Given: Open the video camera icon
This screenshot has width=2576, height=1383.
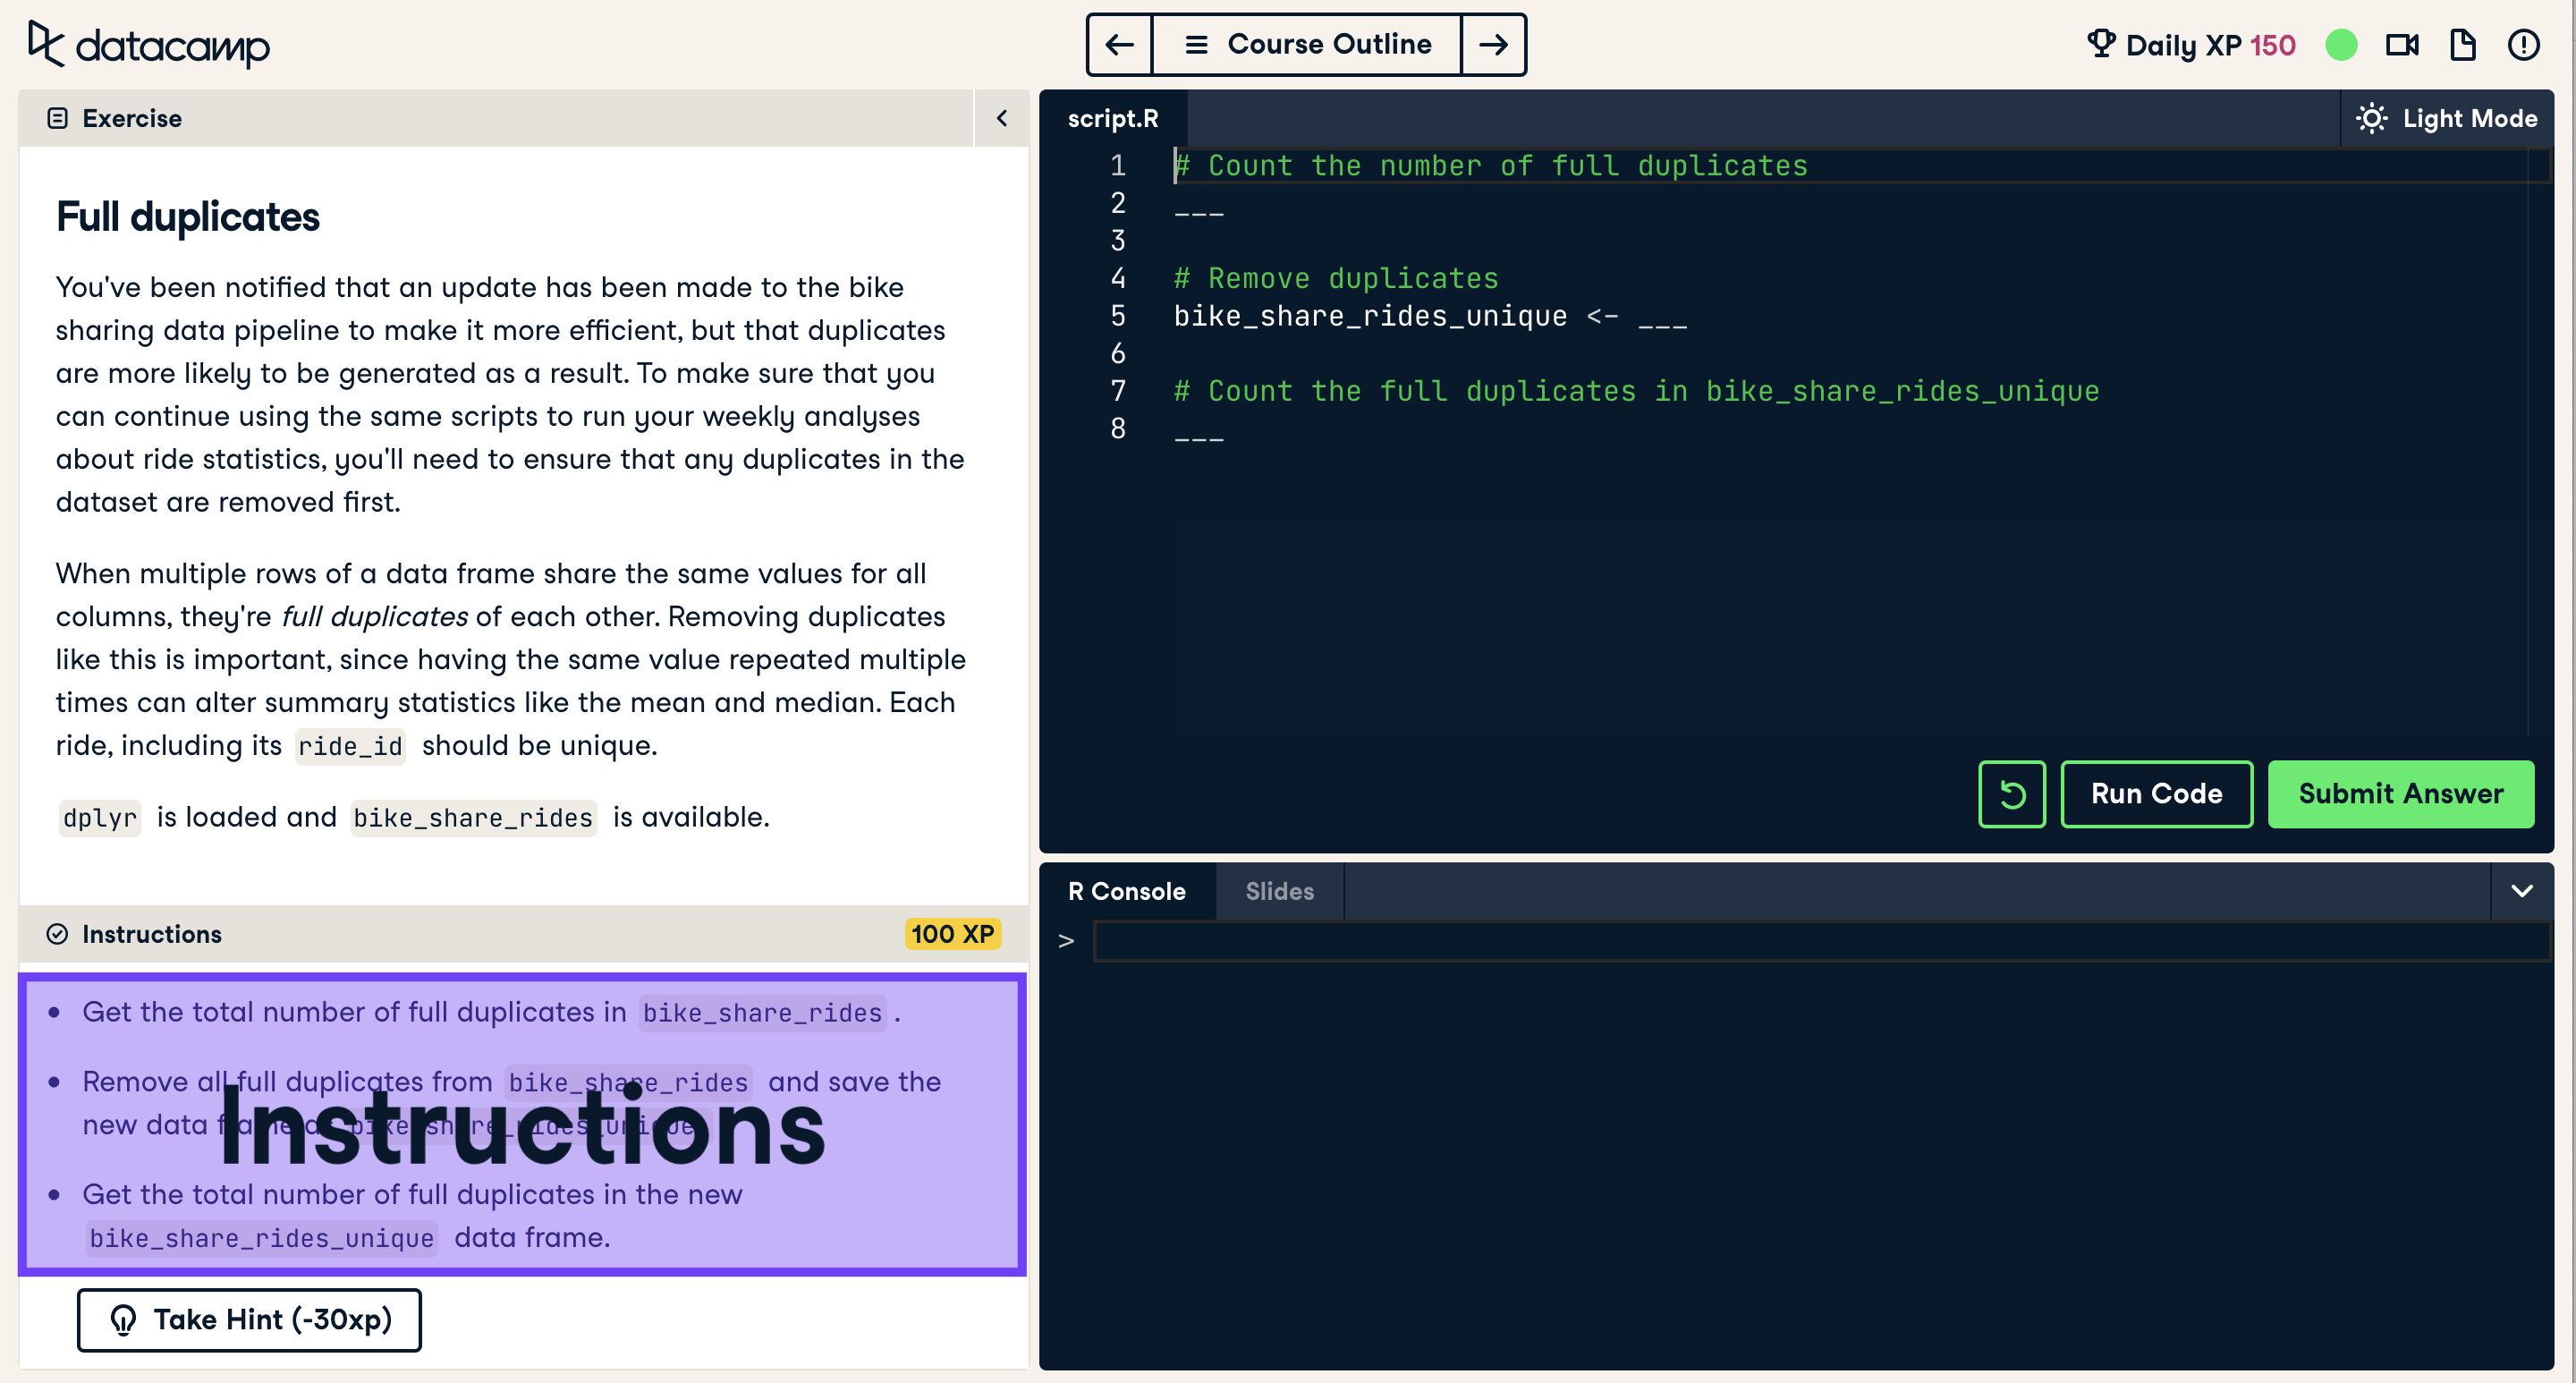Looking at the screenshot, I should tap(2402, 45).
